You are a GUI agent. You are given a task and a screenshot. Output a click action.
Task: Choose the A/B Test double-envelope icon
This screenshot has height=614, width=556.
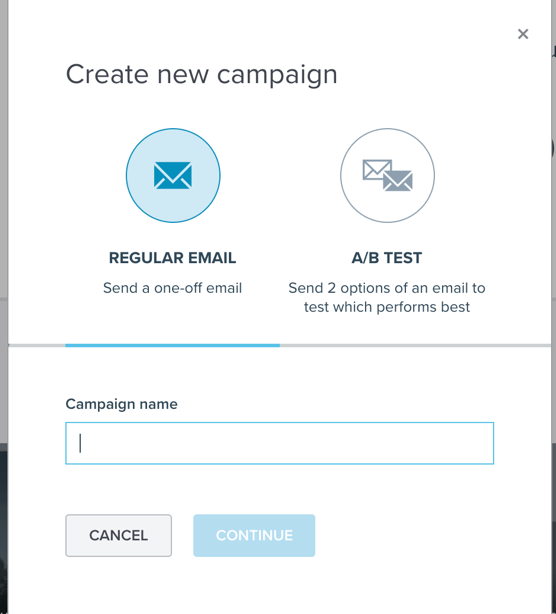(x=388, y=175)
